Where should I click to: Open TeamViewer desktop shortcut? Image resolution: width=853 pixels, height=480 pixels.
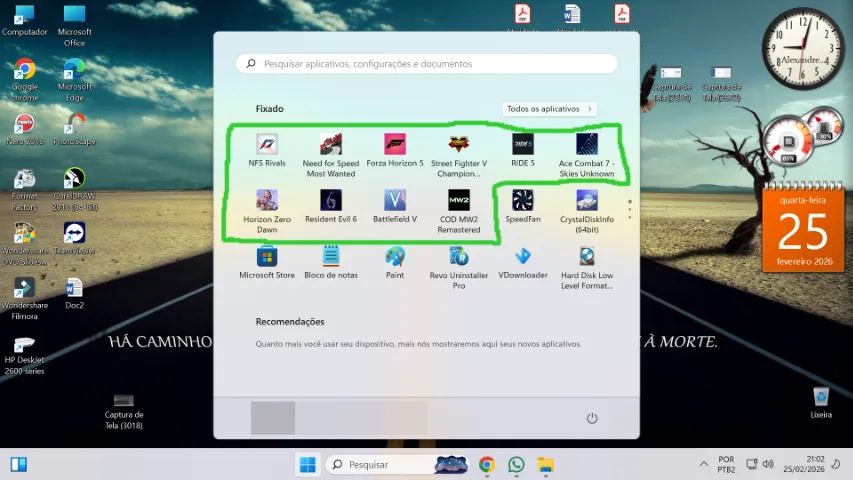click(75, 239)
